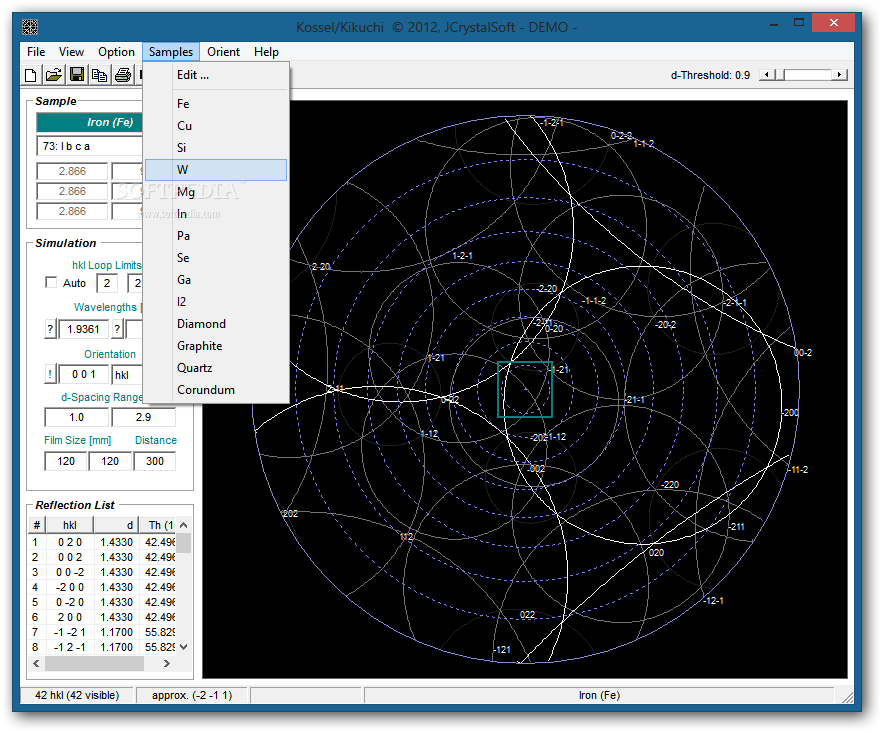Image resolution: width=882 pixels, height=732 pixels.
Task: Increase d-Threshold with right arrow
Action: click(x=840, y=75)
